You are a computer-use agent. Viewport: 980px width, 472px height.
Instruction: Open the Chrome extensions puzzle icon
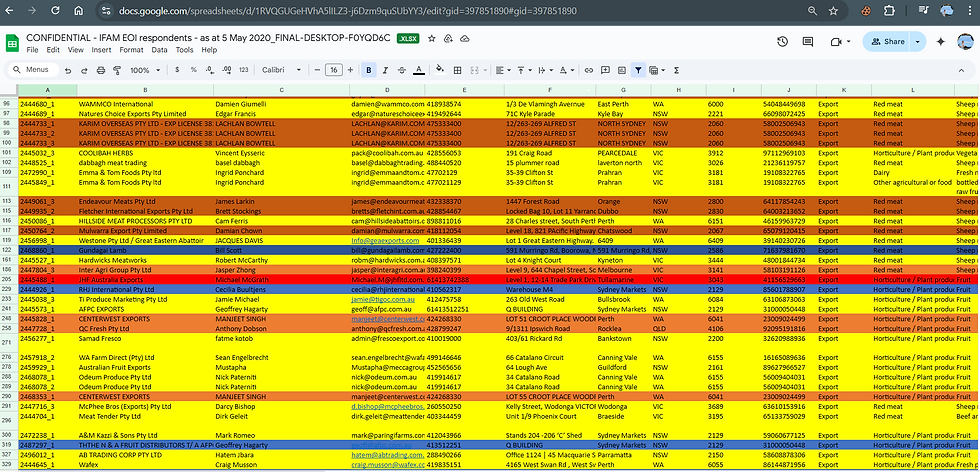click(x=889, y=11)
